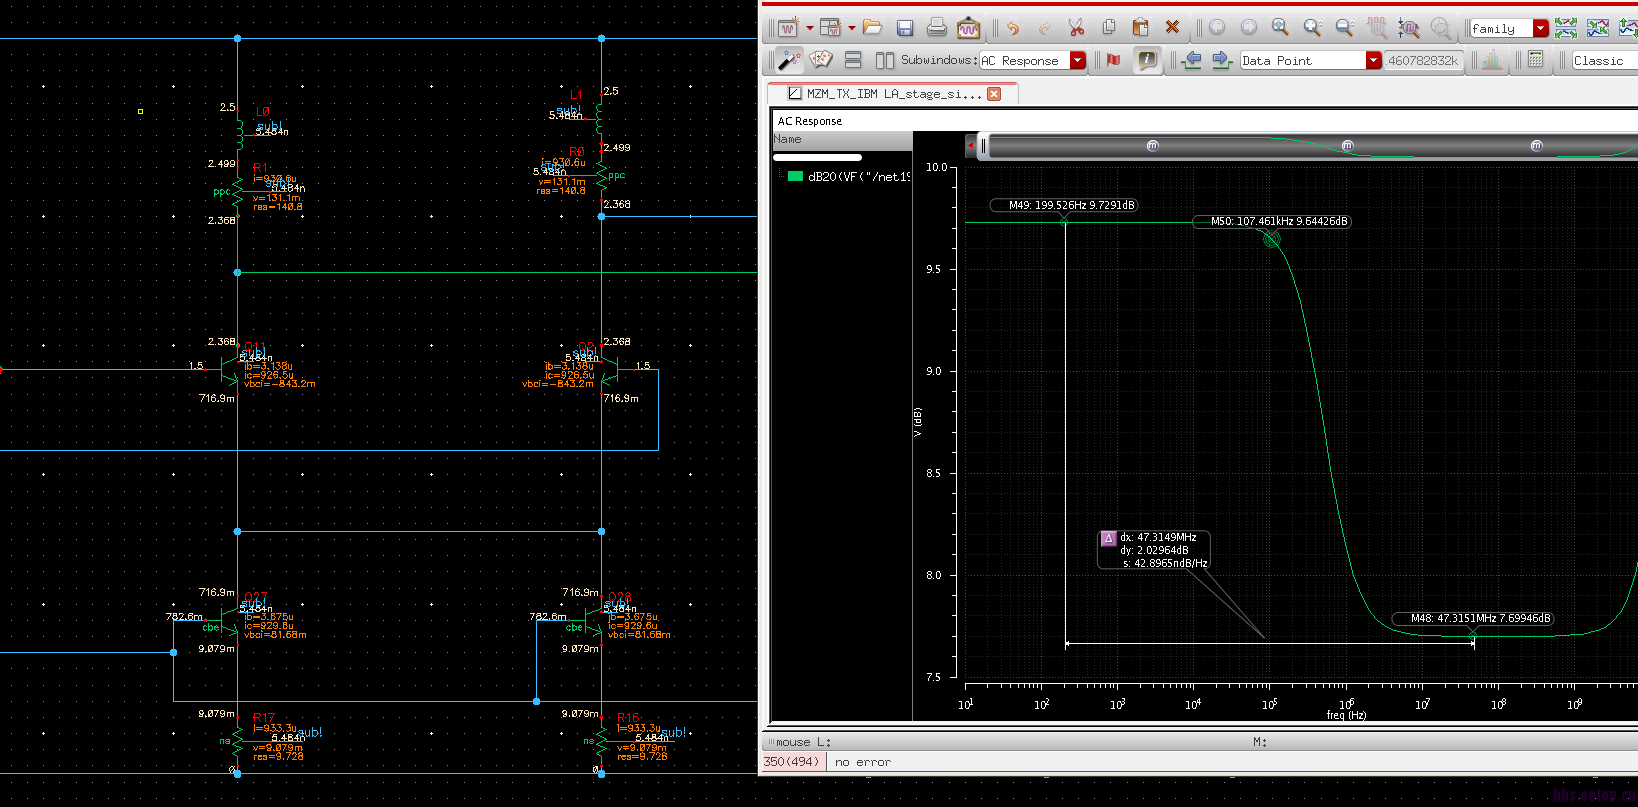Click the red flag marker icon
This screenshot has height=807, width=1638.
click(x=1113, y=60)
